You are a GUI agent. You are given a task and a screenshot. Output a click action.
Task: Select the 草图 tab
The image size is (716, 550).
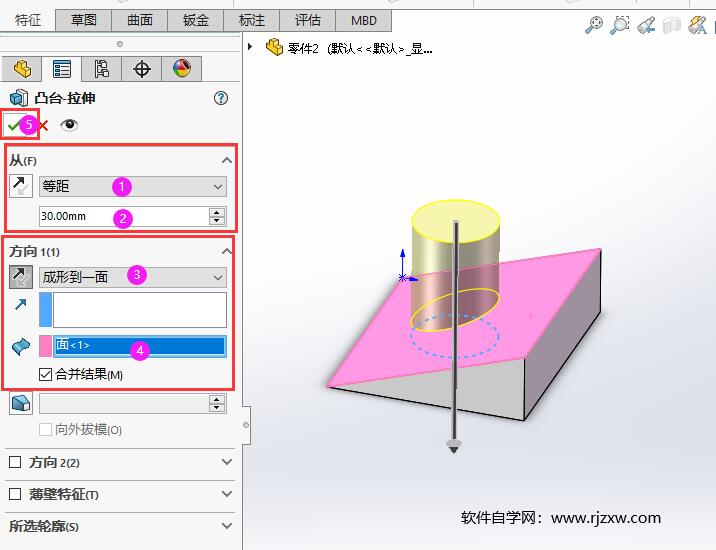coord(84,21)
